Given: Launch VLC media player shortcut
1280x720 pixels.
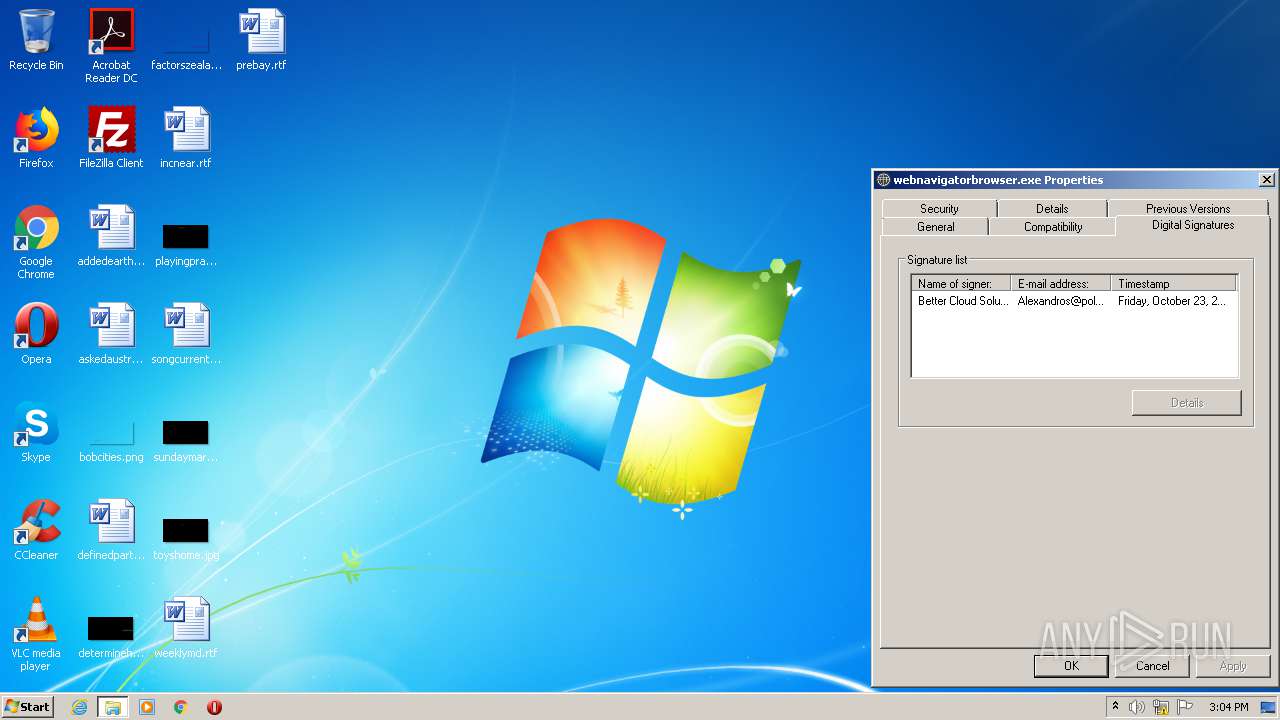Looking at the screenshot, I should pyautogui.click(x=36, y=634).
